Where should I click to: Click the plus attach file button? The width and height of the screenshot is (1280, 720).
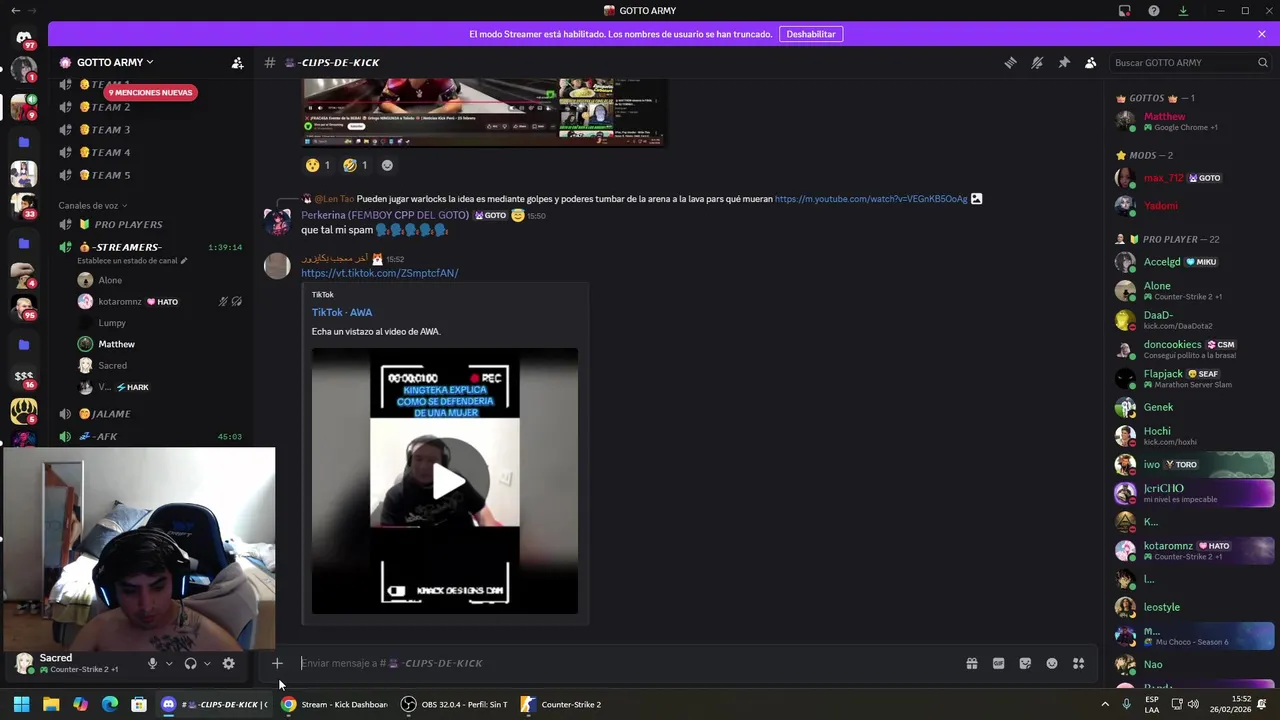pos(277,663)
